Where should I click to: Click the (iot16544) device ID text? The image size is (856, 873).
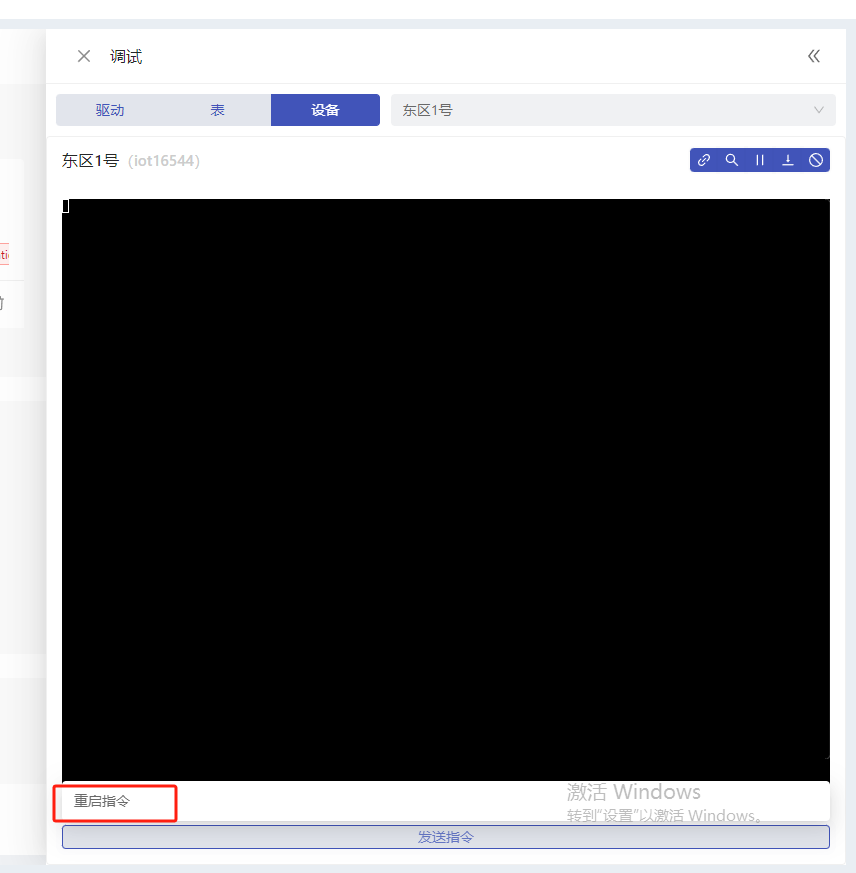click(164, 161)
